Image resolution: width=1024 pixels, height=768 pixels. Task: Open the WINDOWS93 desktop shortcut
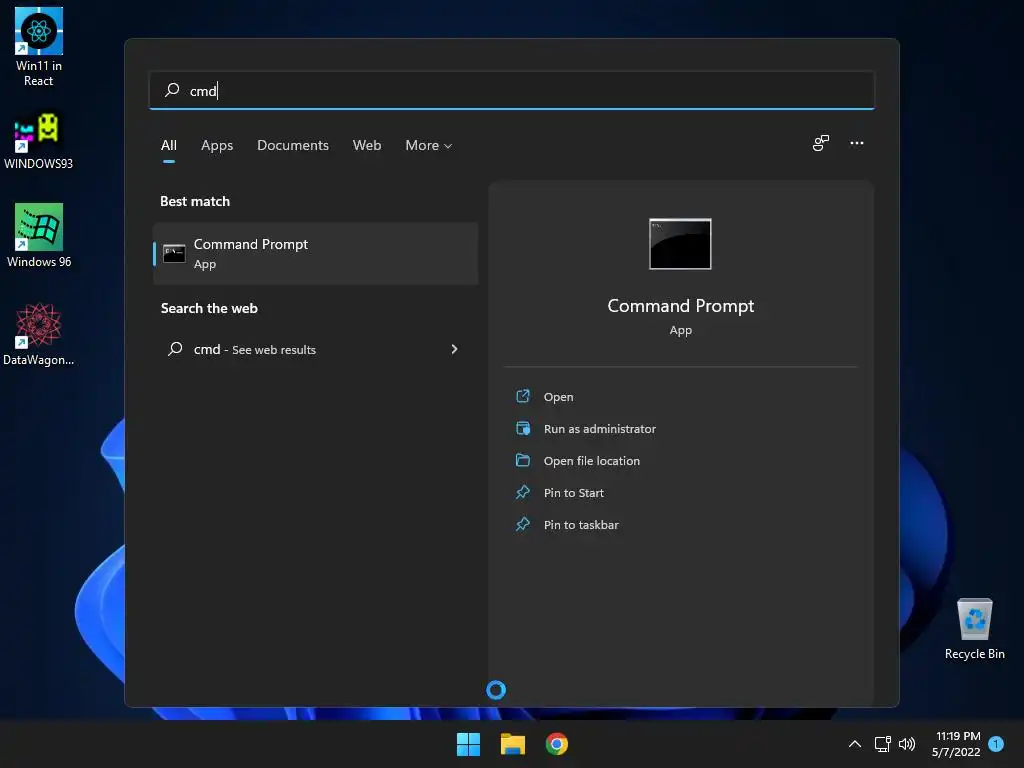(39, 141)
